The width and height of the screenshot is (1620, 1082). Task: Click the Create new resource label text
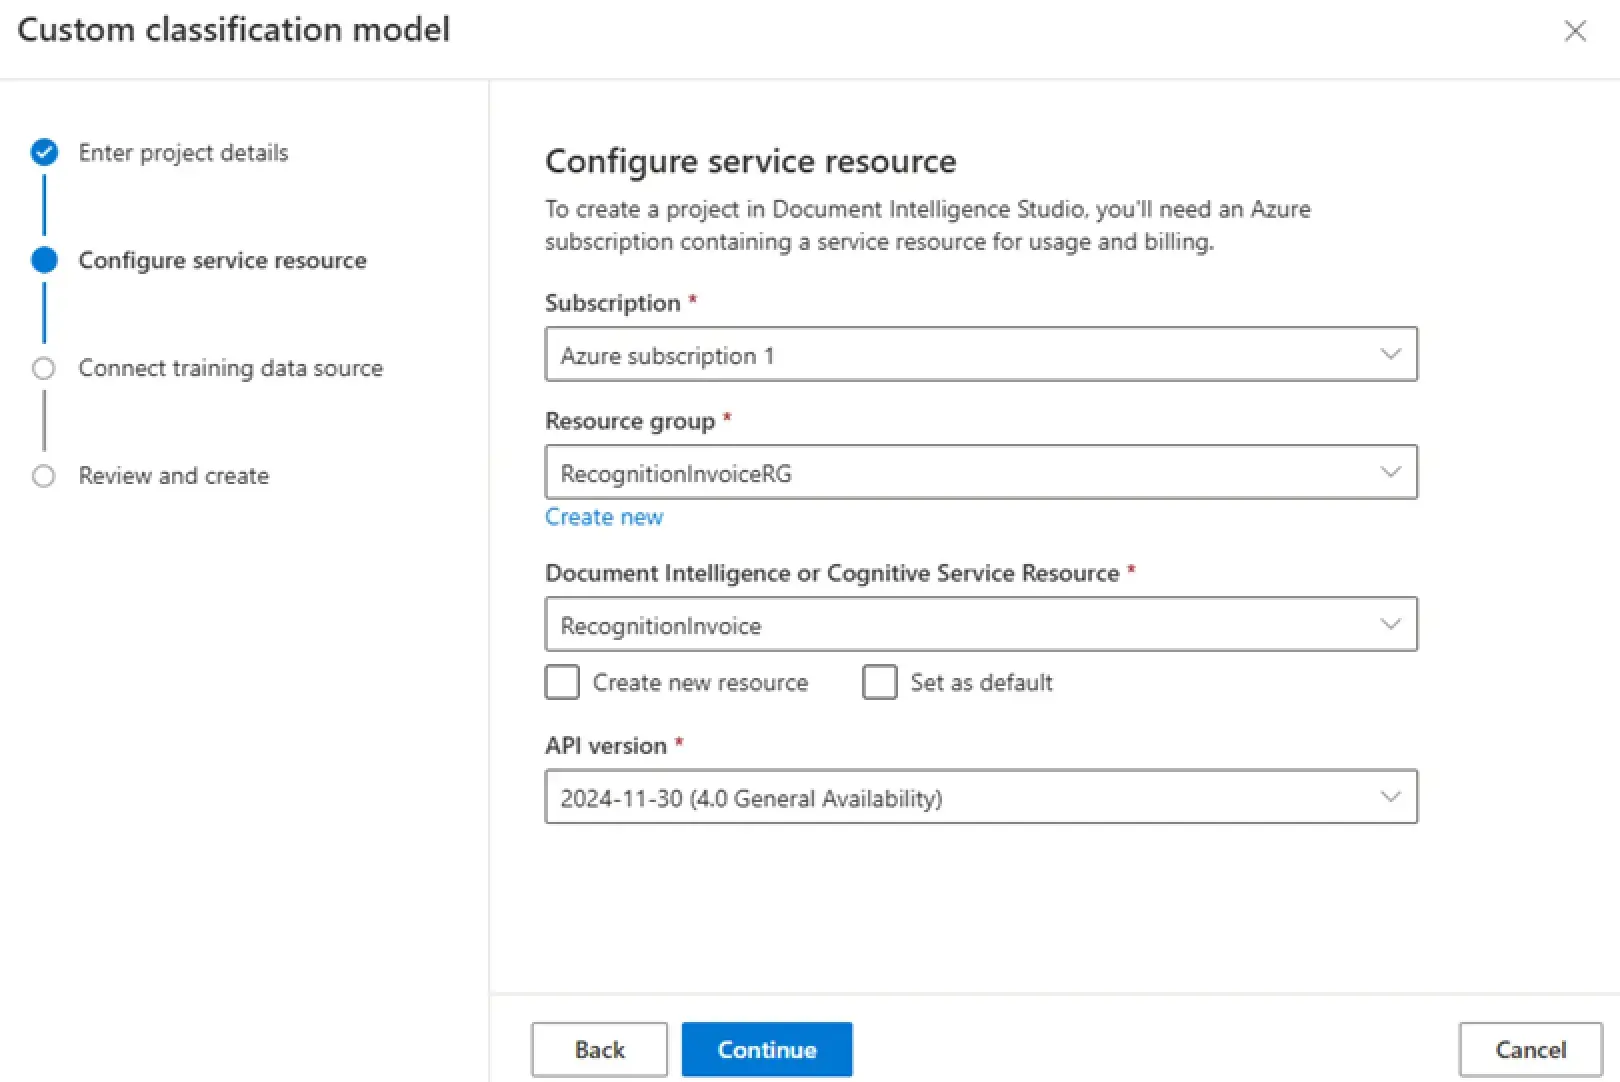point(700,682)
